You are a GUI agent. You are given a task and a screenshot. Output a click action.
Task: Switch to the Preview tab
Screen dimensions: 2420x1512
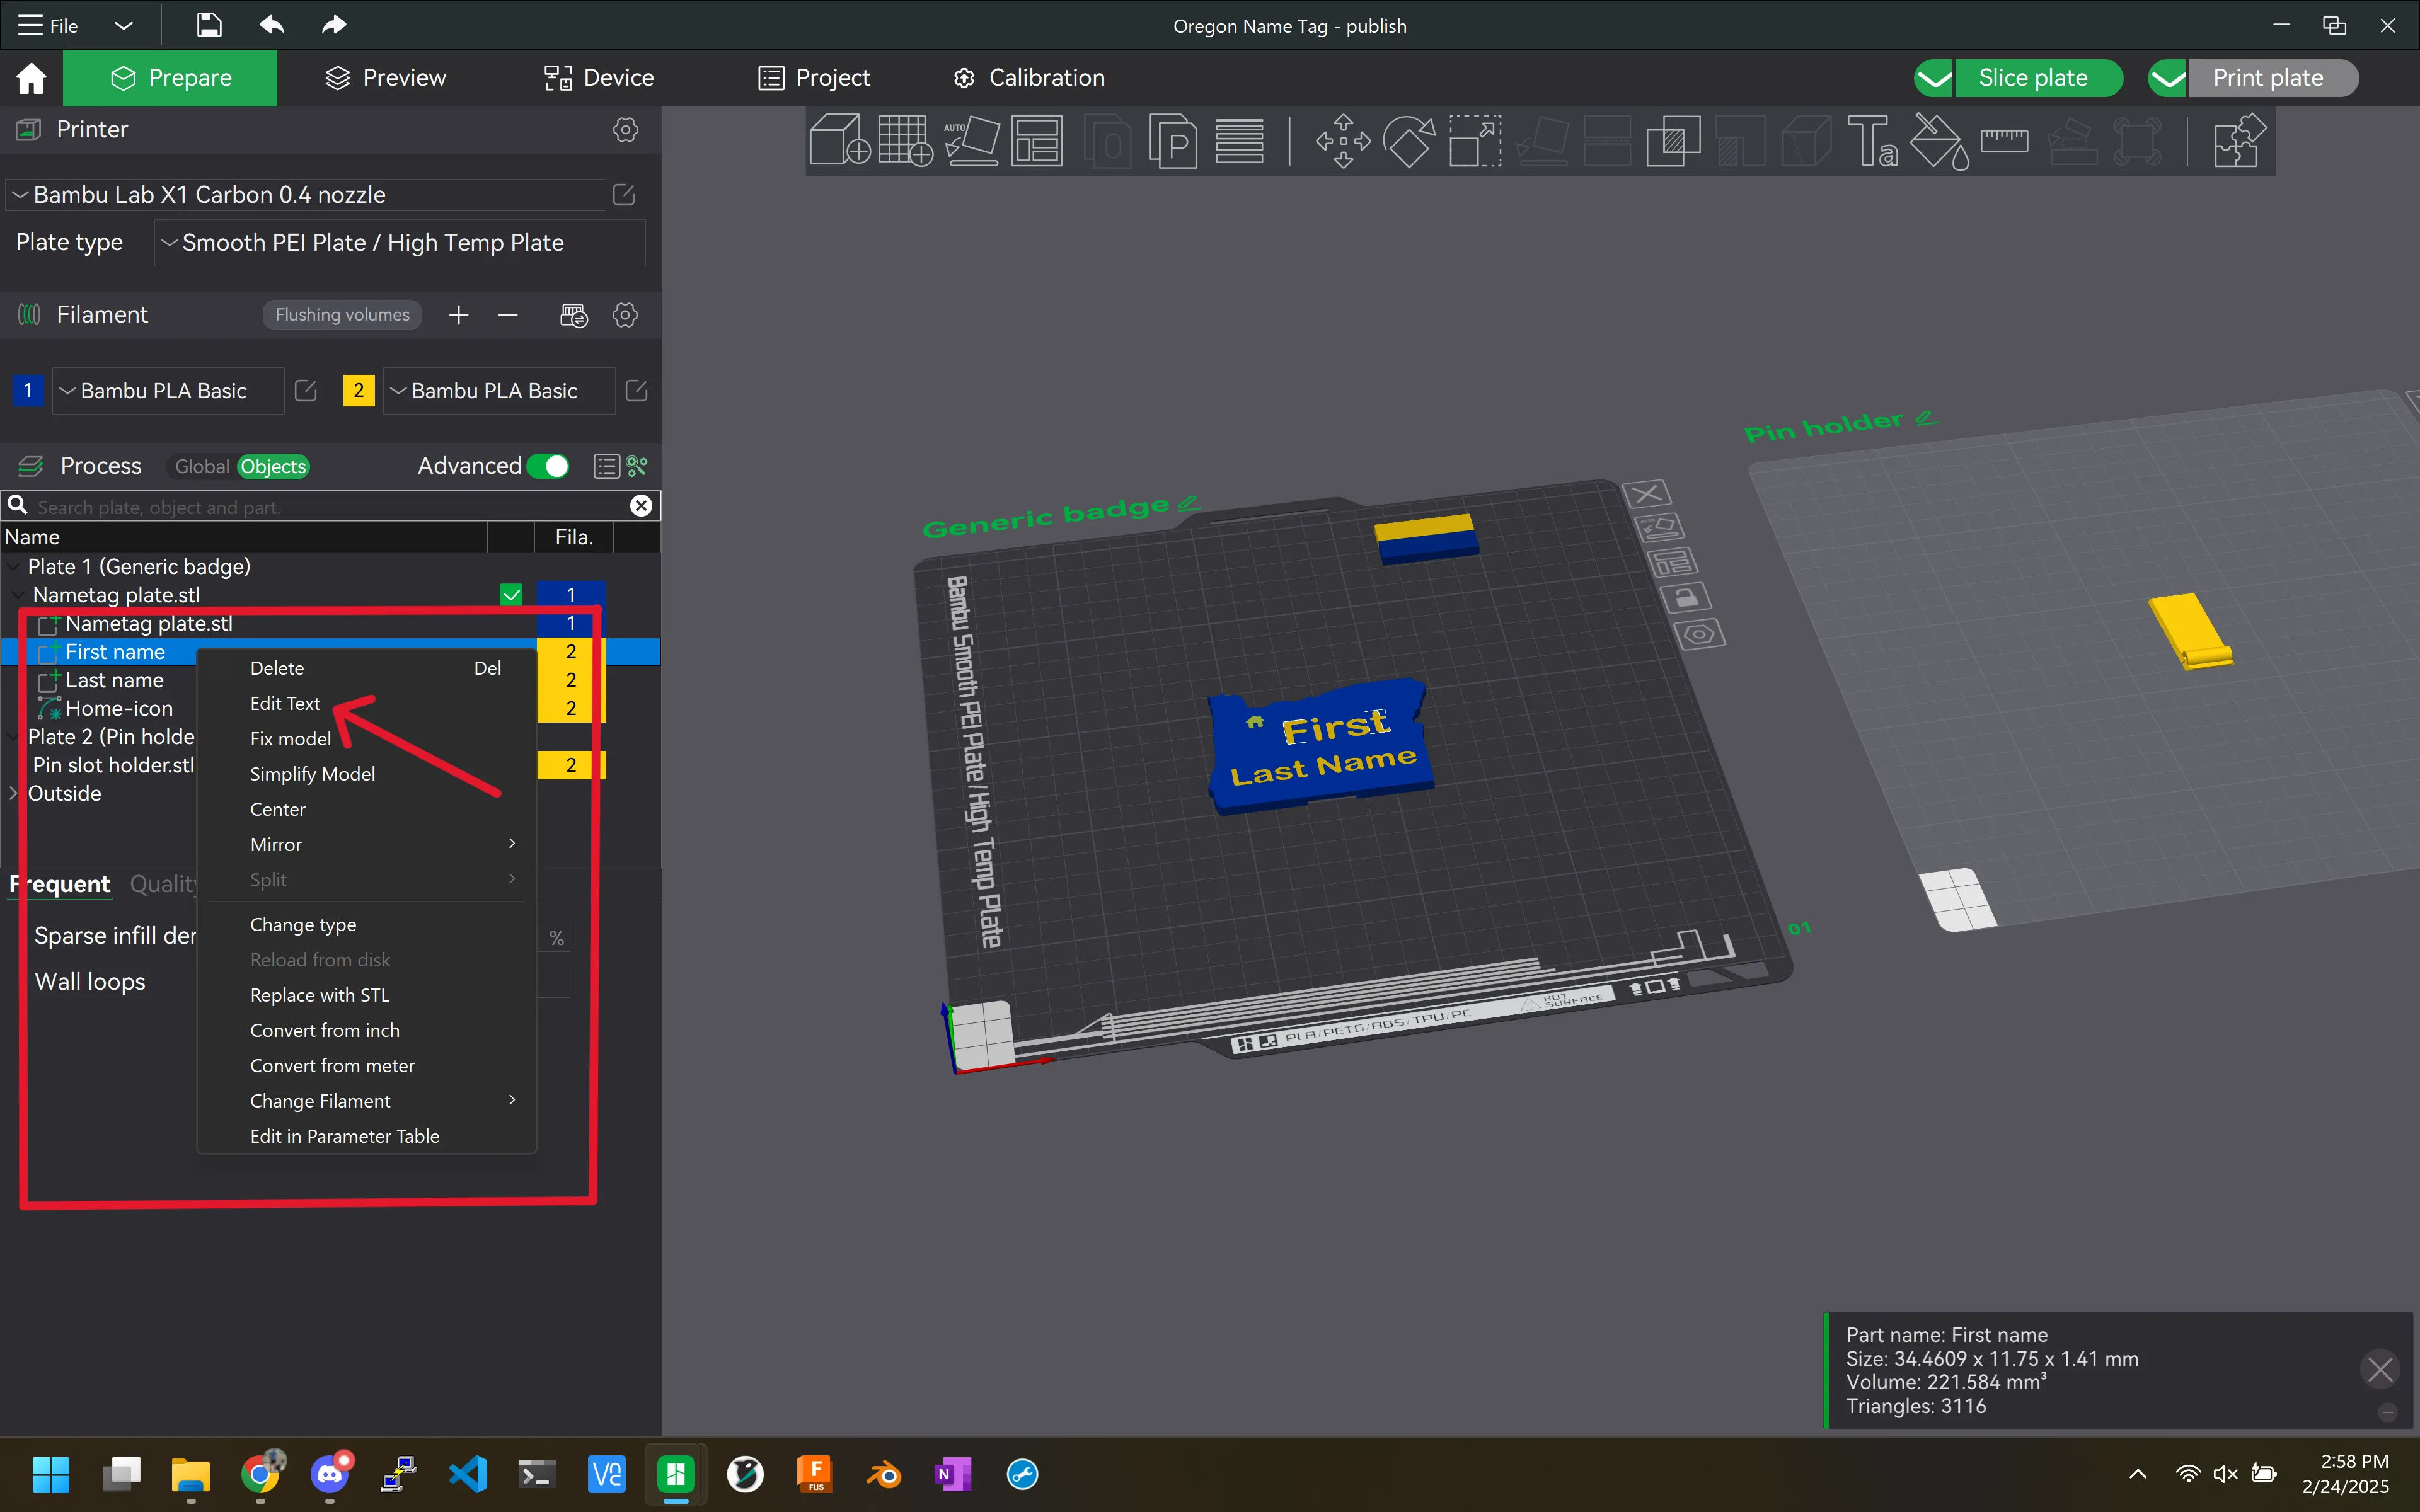(386, 78)
